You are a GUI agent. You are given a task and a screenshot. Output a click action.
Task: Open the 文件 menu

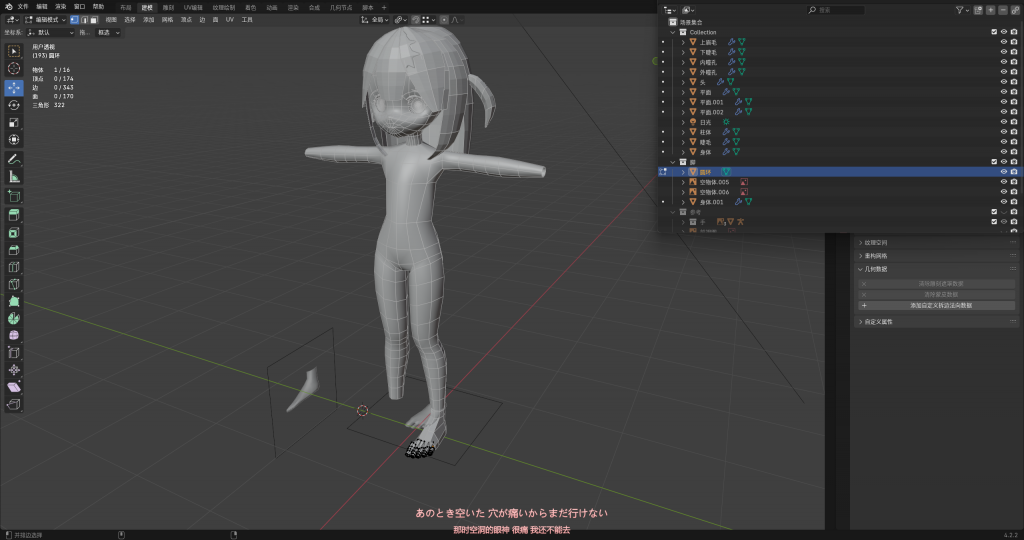(x=23, y=6)
